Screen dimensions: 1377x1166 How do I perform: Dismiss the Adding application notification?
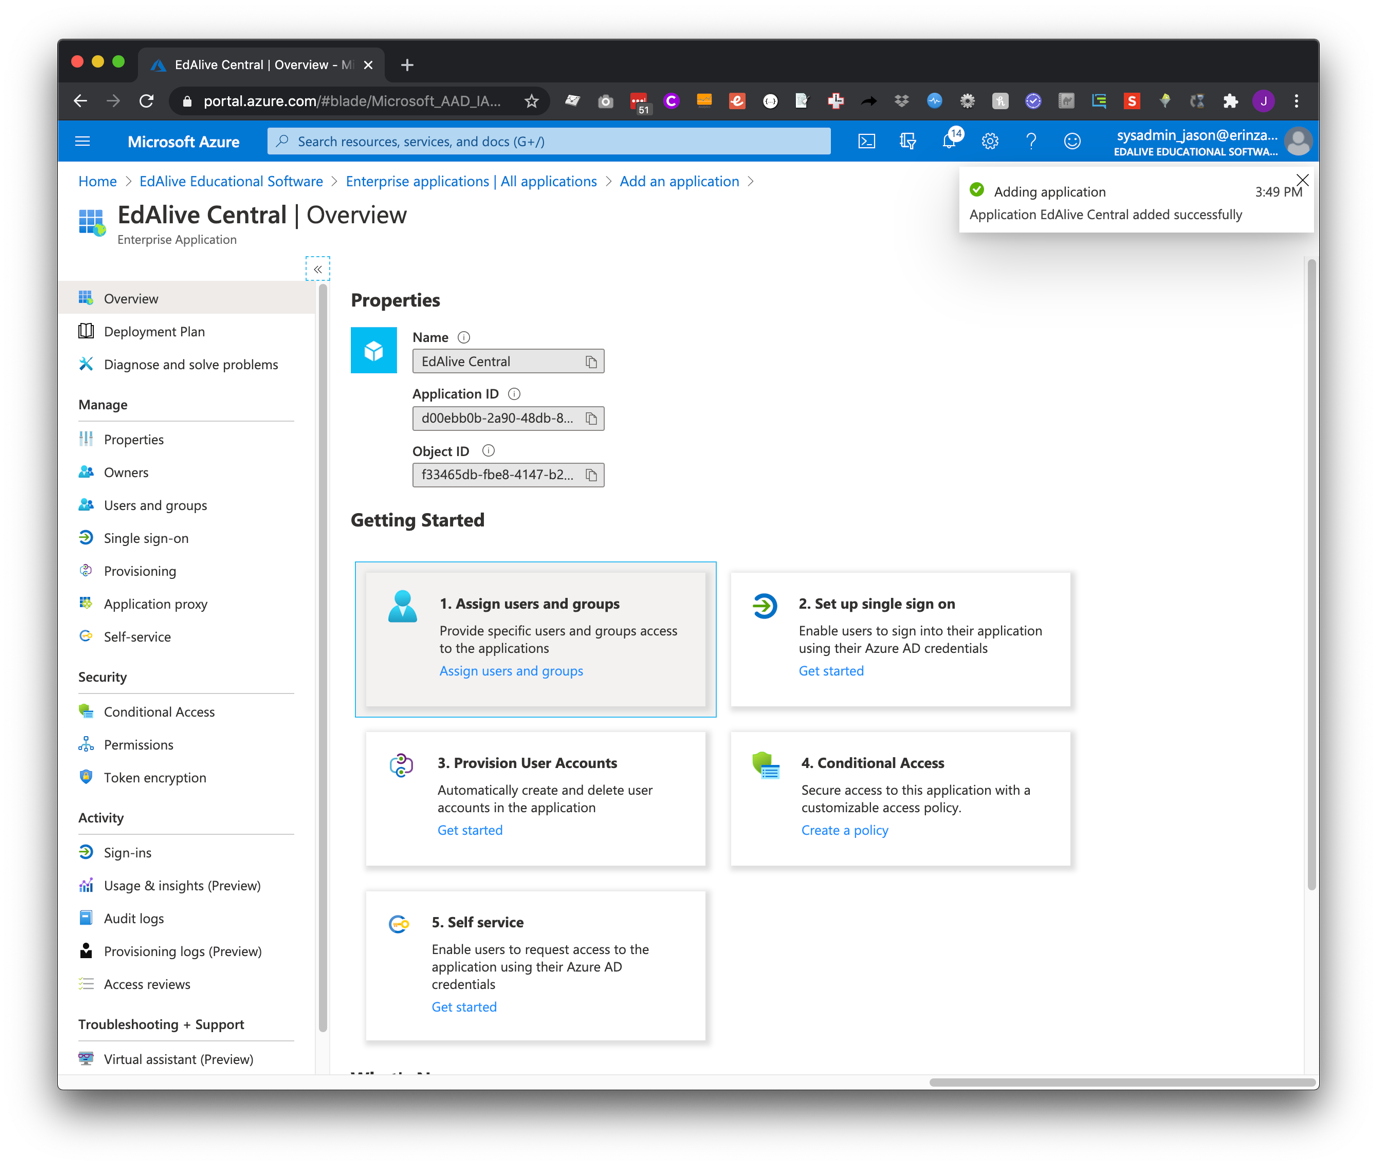[1302, 180]
